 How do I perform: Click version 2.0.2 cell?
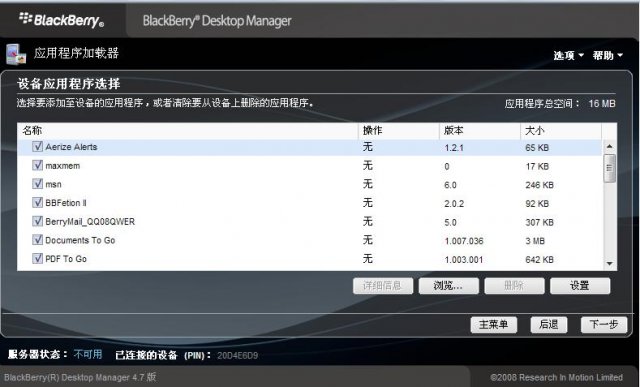pyautogui.click(x=454, y=204)
